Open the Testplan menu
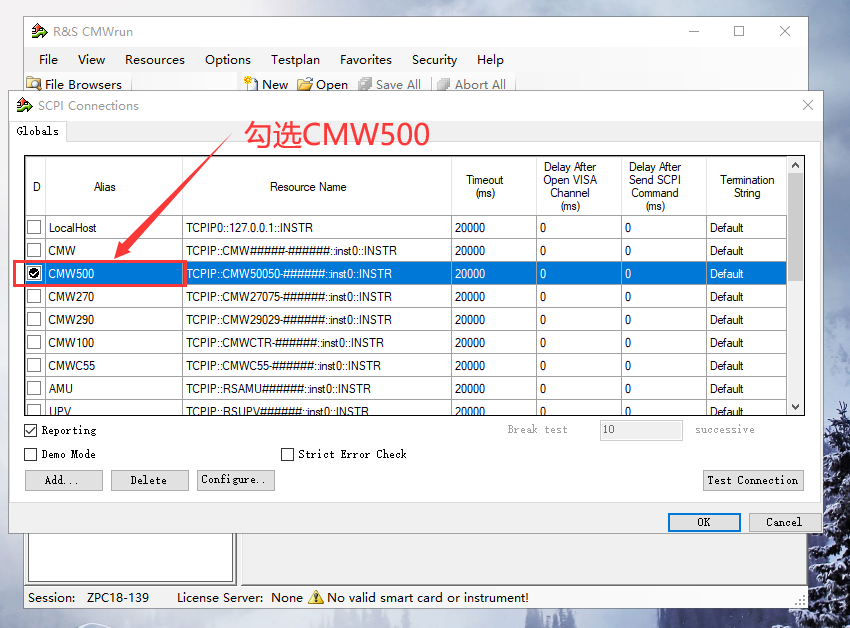Viewport: 850px width, 628px height. click(295, 60)
